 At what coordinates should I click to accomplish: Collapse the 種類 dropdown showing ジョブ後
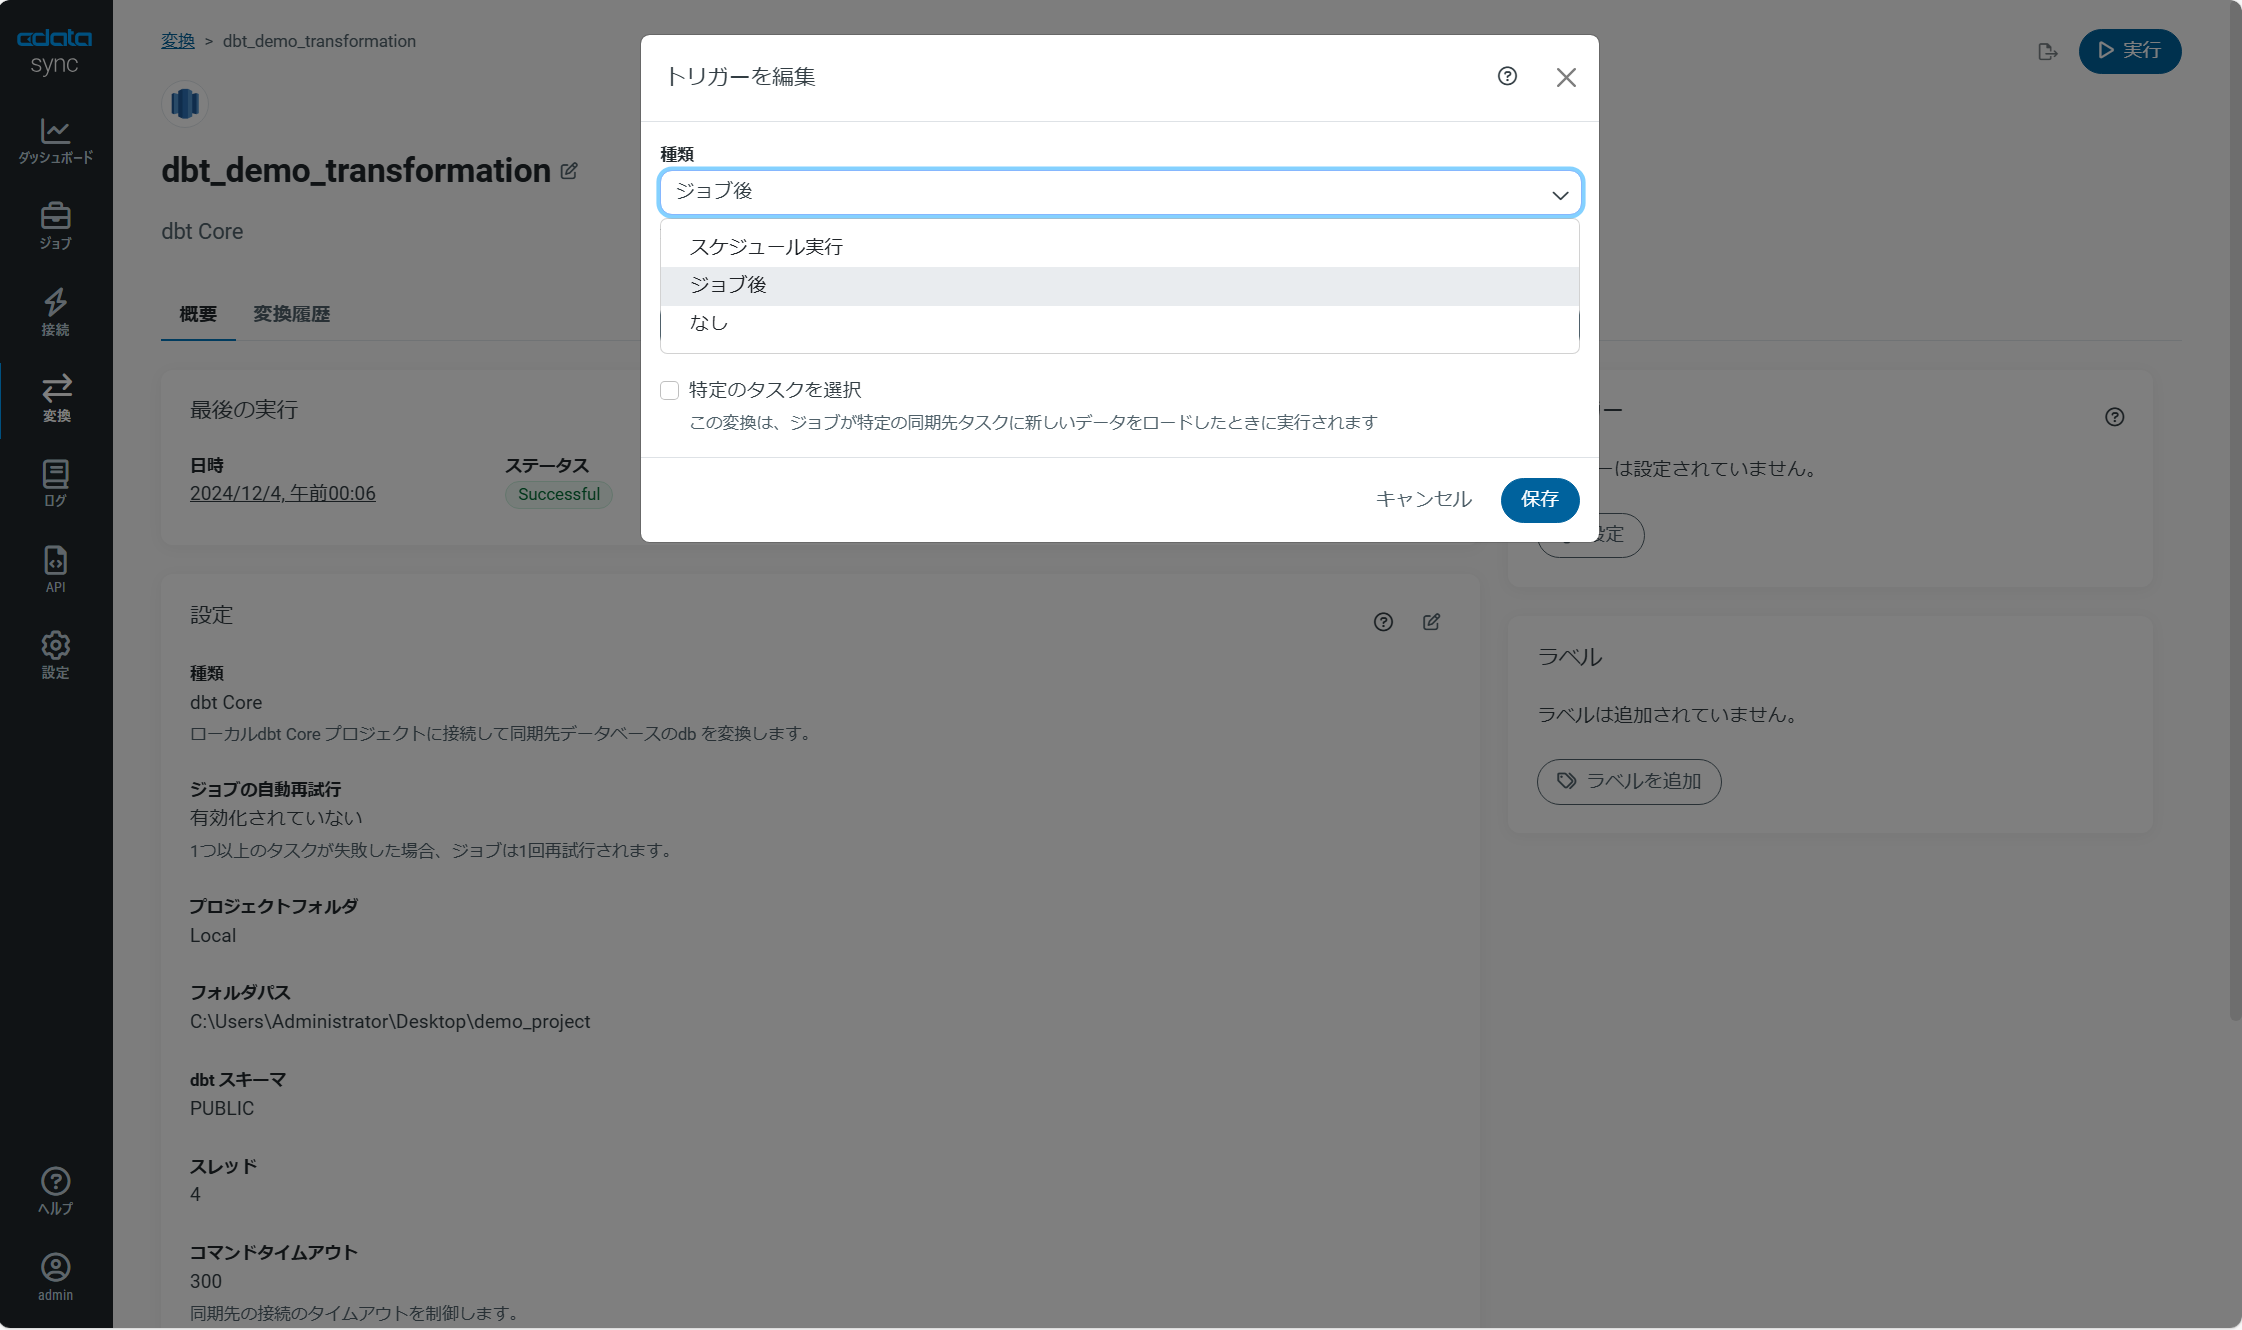[x=1119, y=192]
